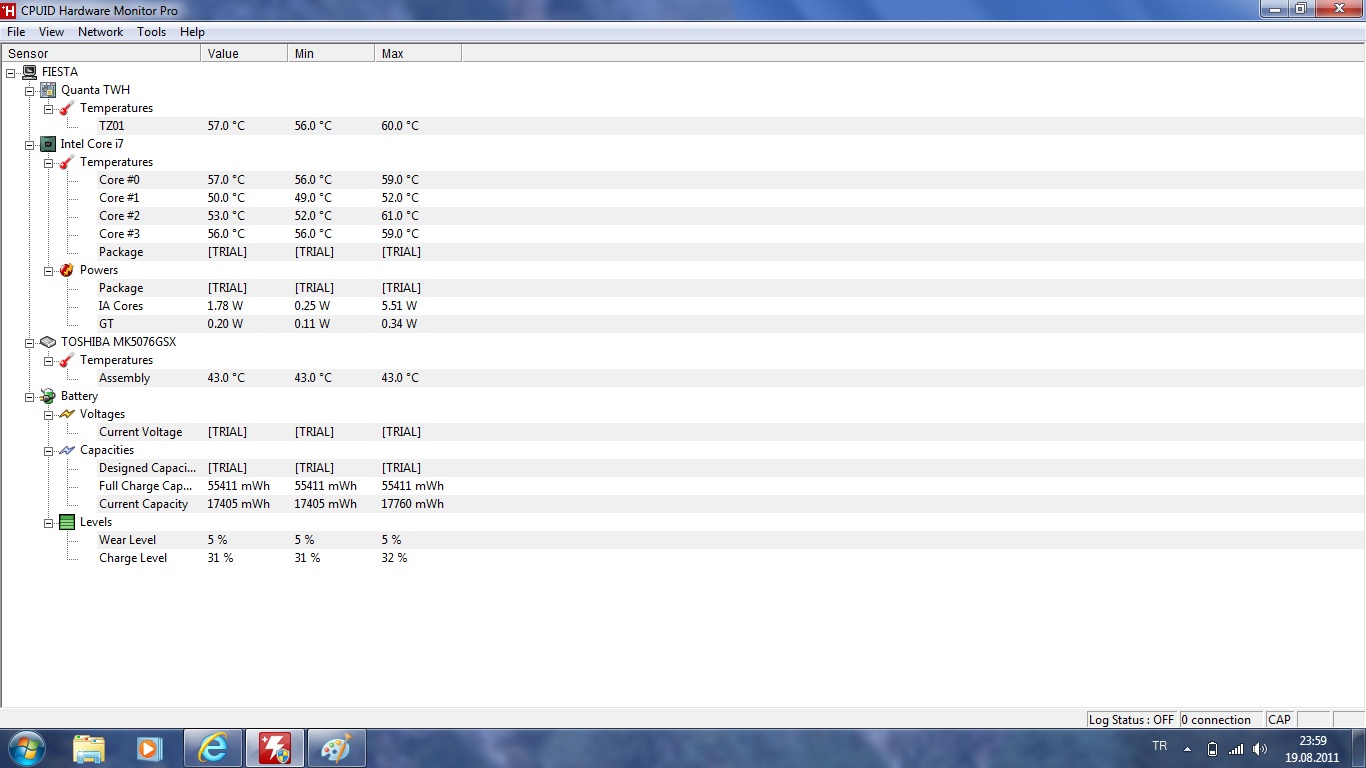Screen dimensions: 1366x768
Task: Collapse the Voltages branch
Action: pyautogui.click(x=49, y=414)
